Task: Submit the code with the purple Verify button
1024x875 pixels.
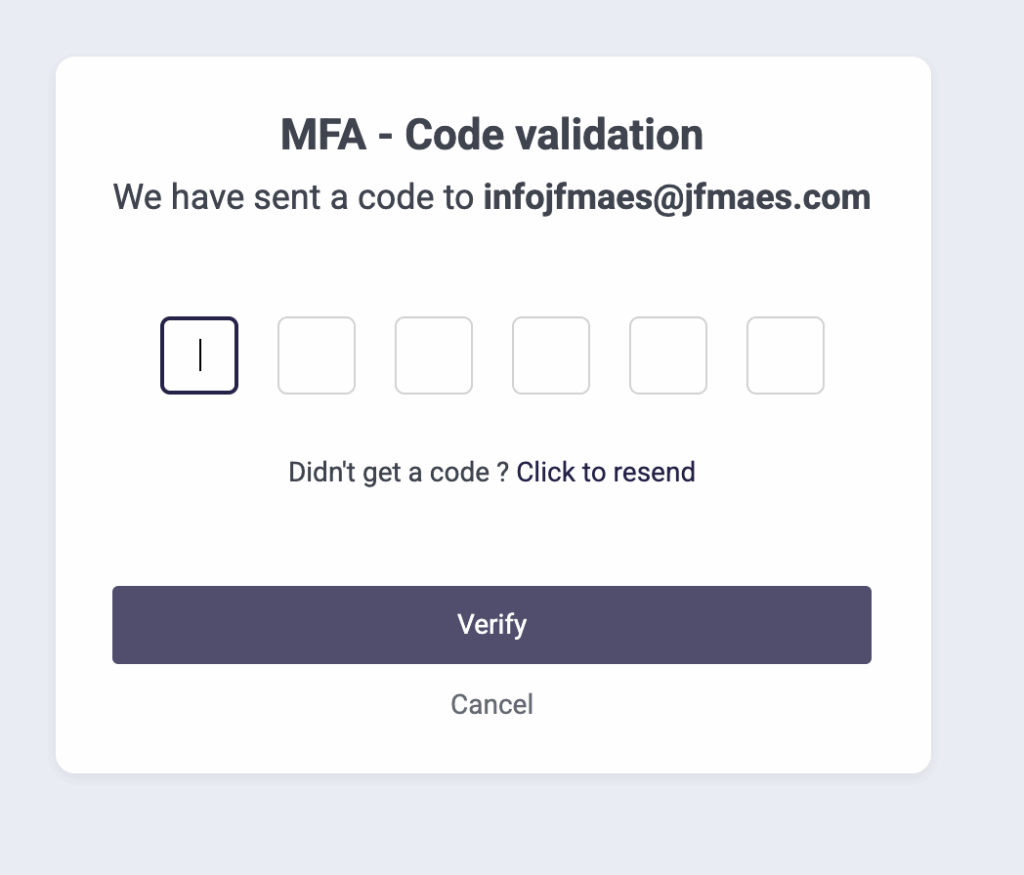Action: point(492,625)
